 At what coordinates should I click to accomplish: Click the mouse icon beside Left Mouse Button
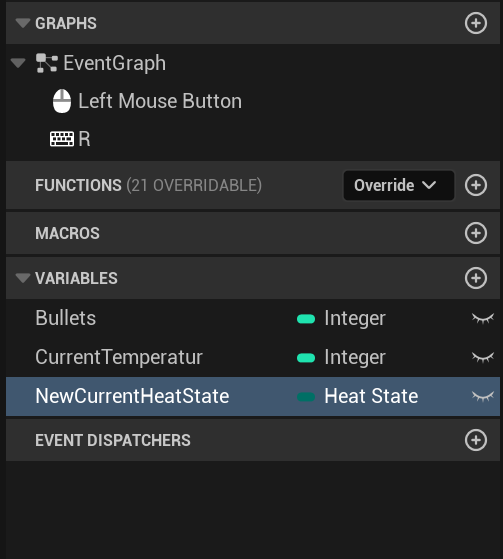62,101
